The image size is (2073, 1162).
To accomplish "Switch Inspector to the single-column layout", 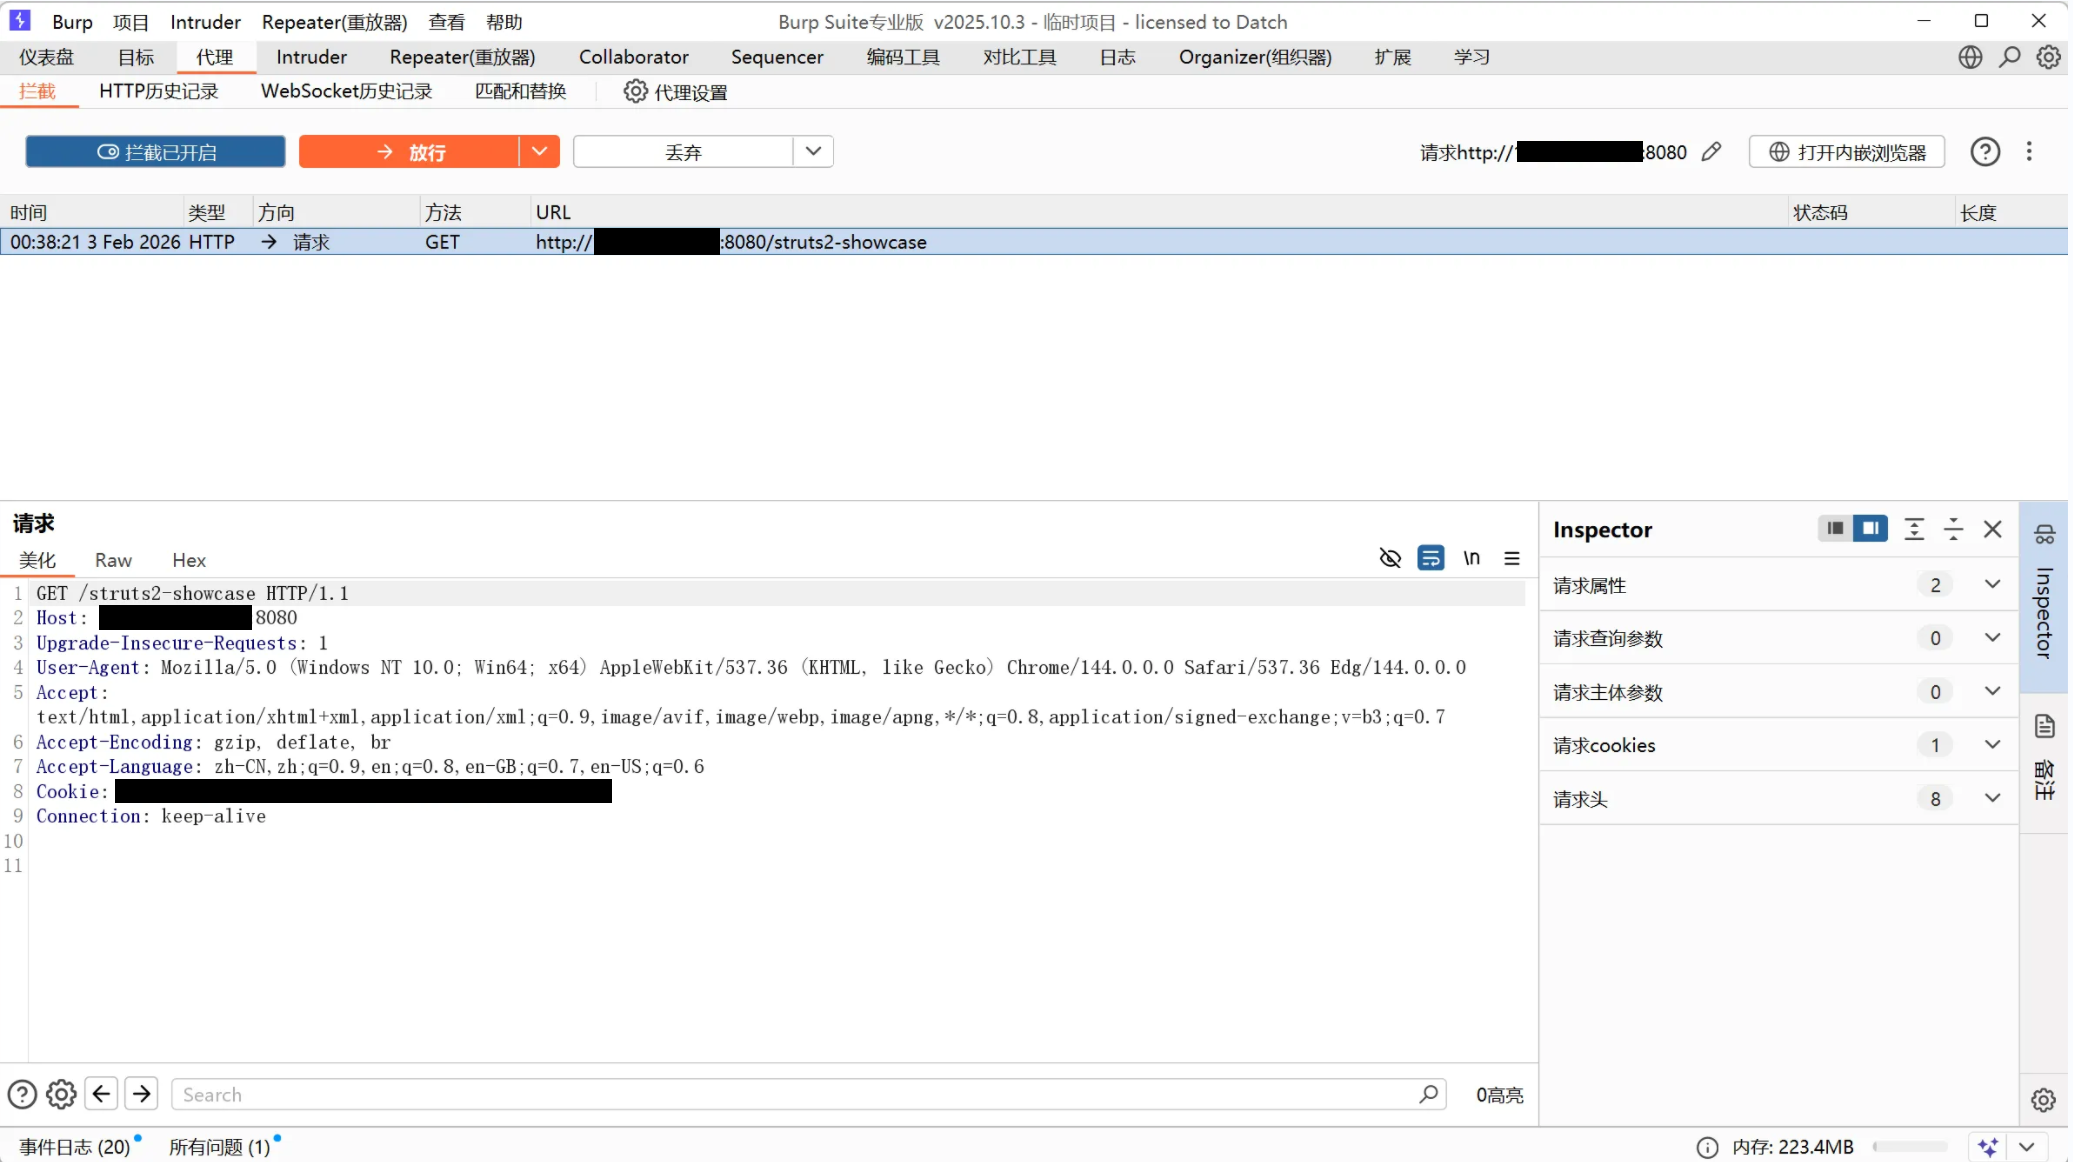I will point(1834,529).
